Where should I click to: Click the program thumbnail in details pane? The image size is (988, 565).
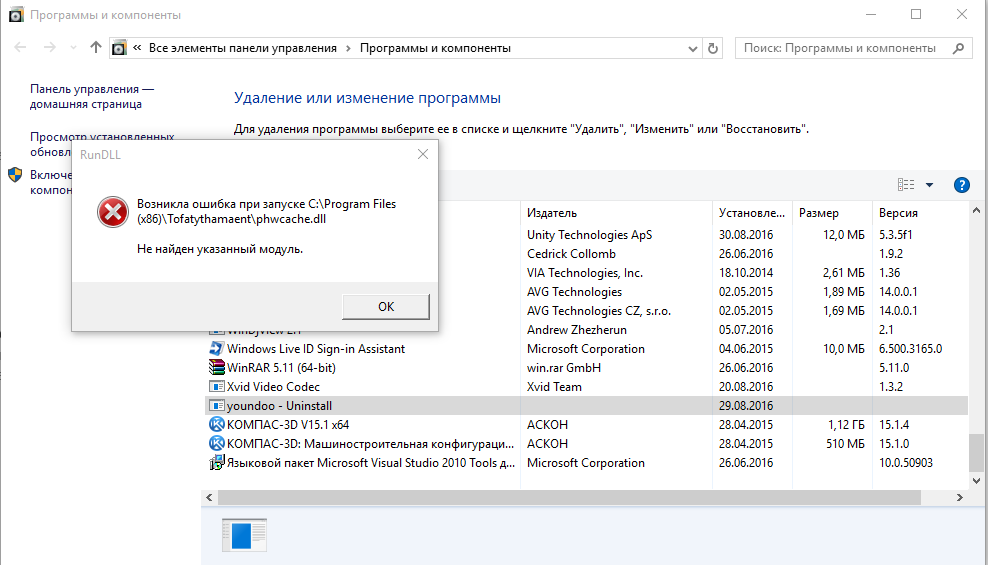click(244, 535)
